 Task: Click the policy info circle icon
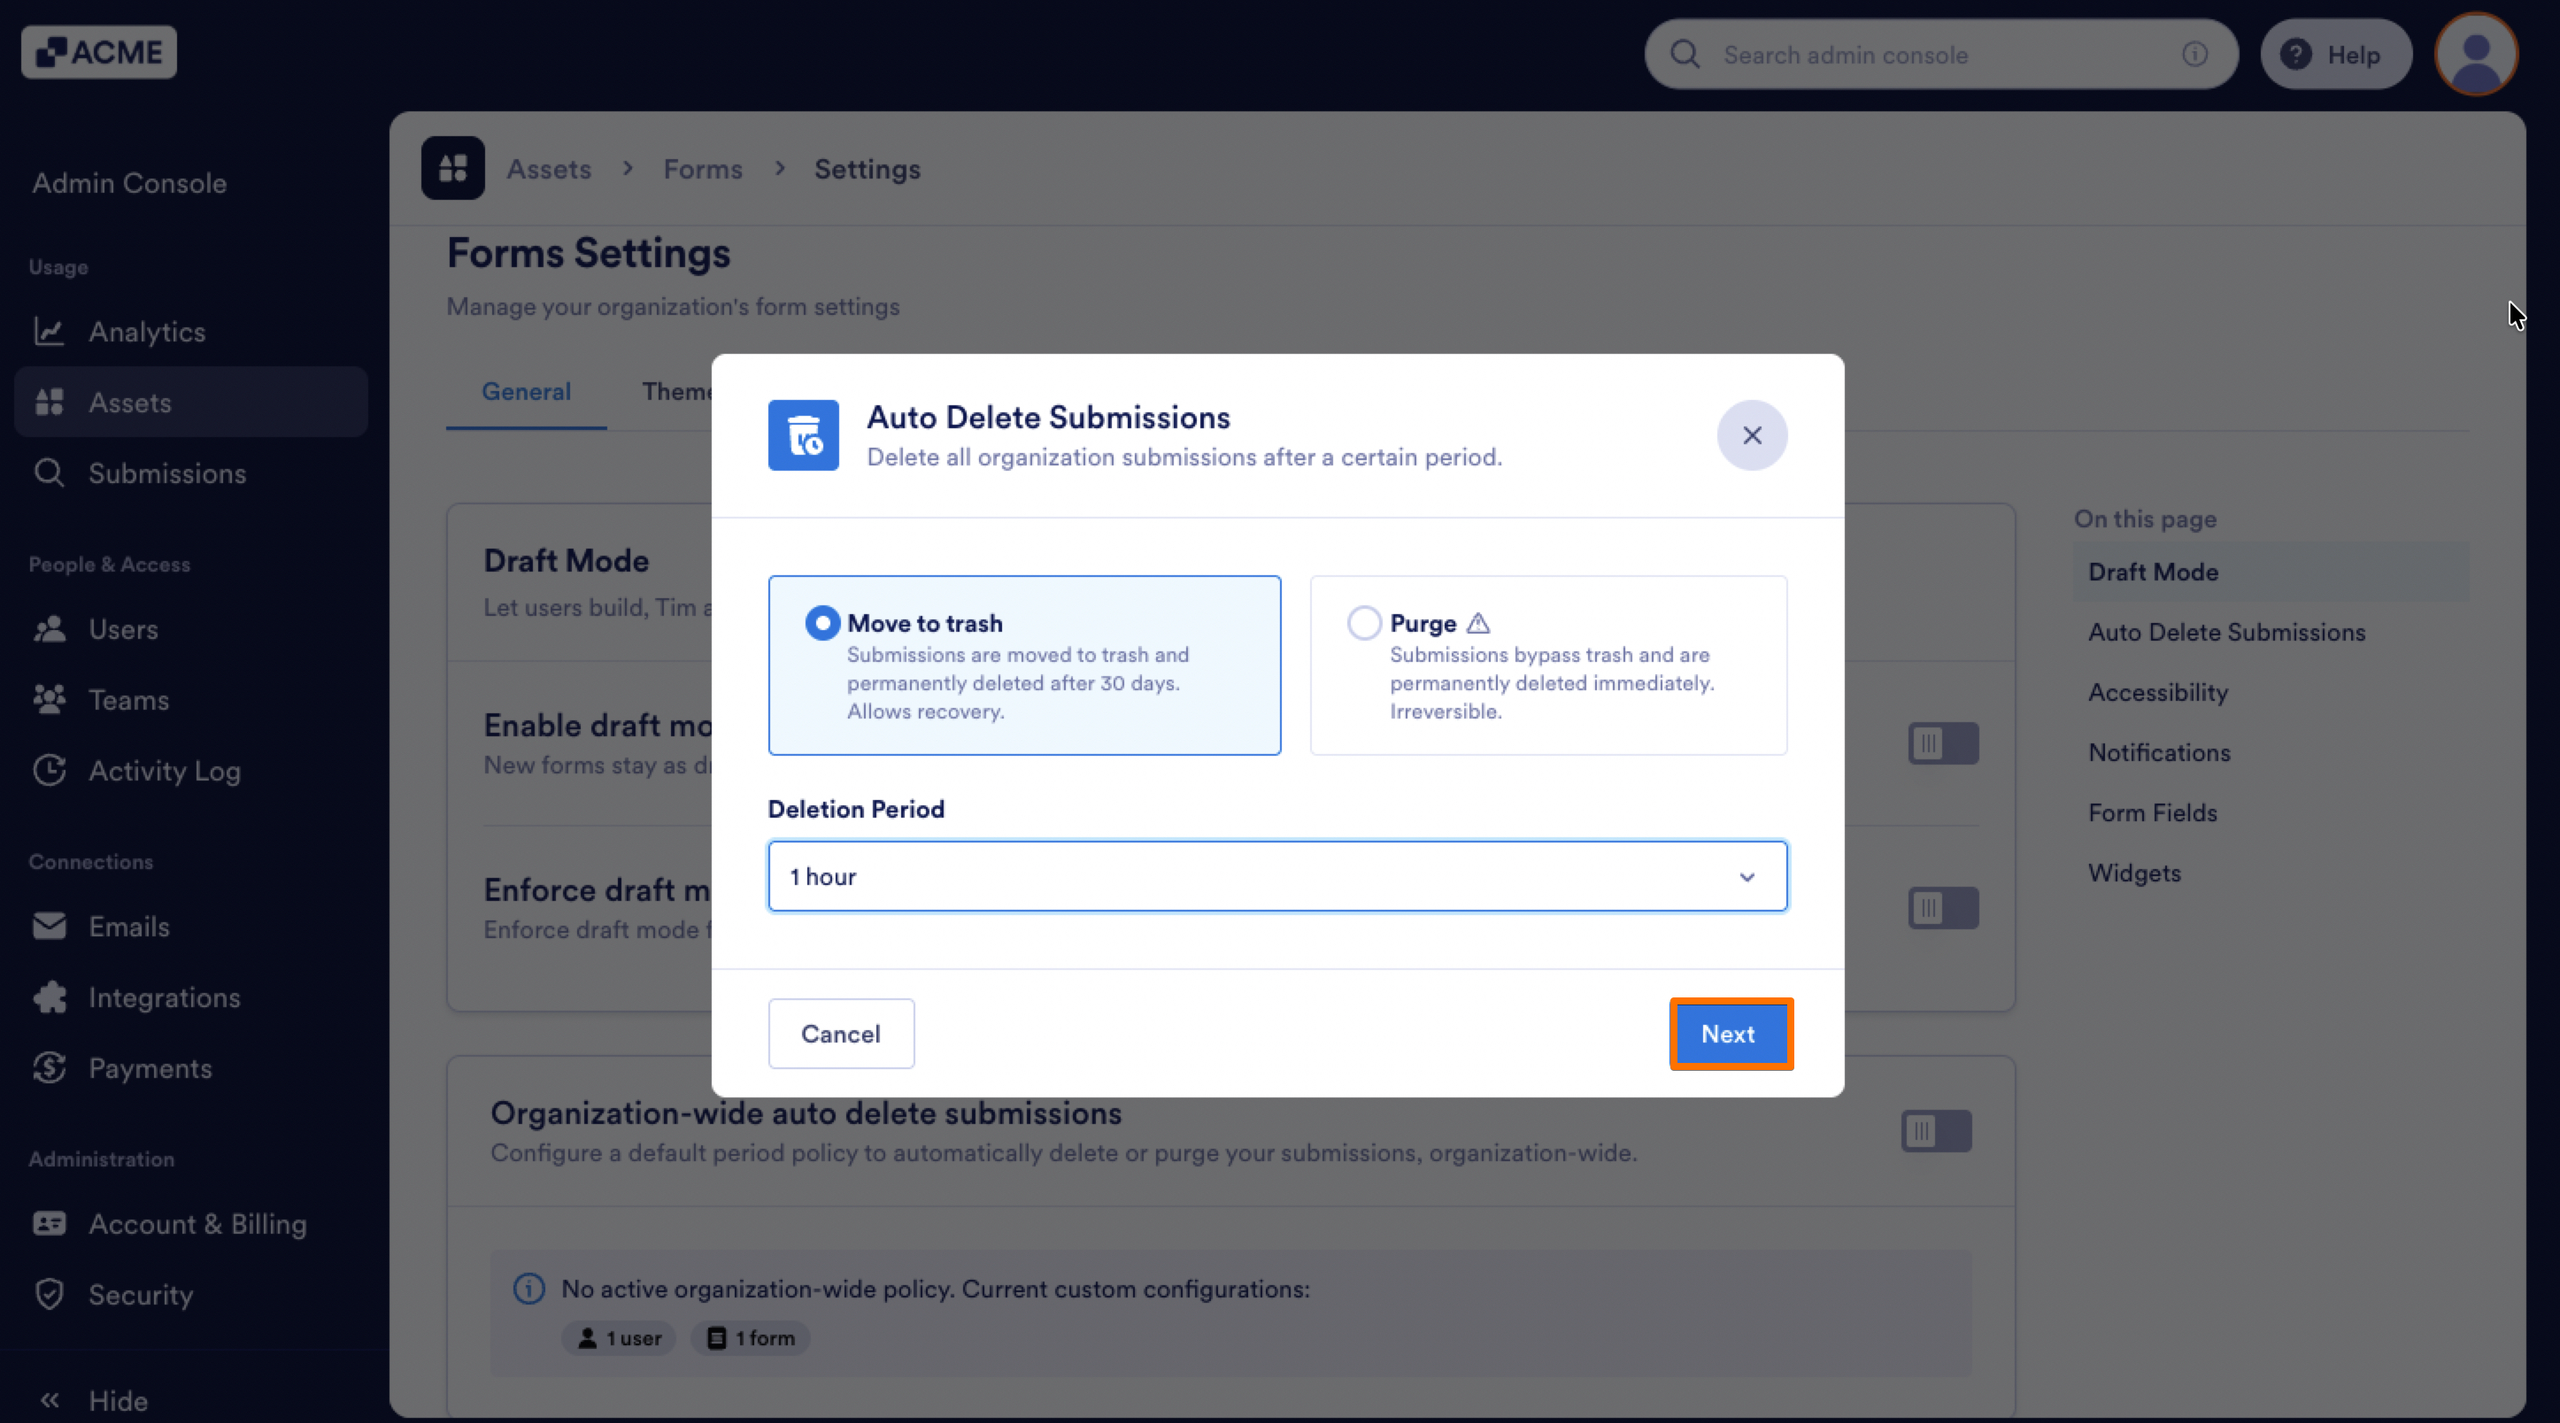tap(529, 1288)
